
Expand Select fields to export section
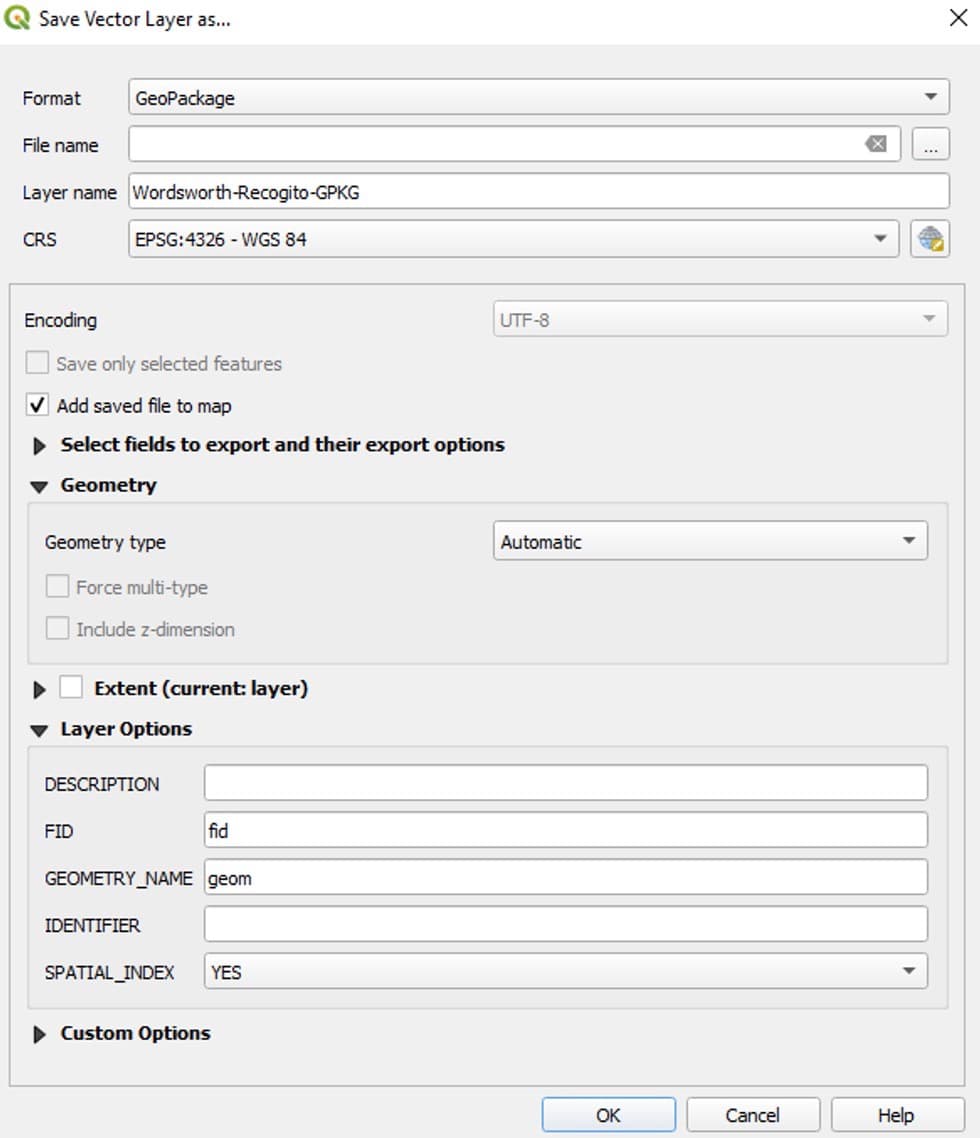40,445
